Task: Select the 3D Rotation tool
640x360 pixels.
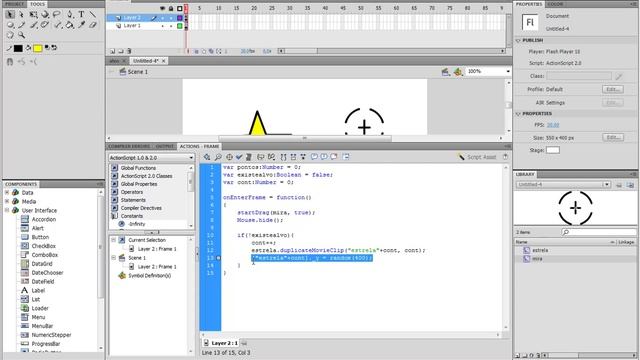Action: pos(45,14)
